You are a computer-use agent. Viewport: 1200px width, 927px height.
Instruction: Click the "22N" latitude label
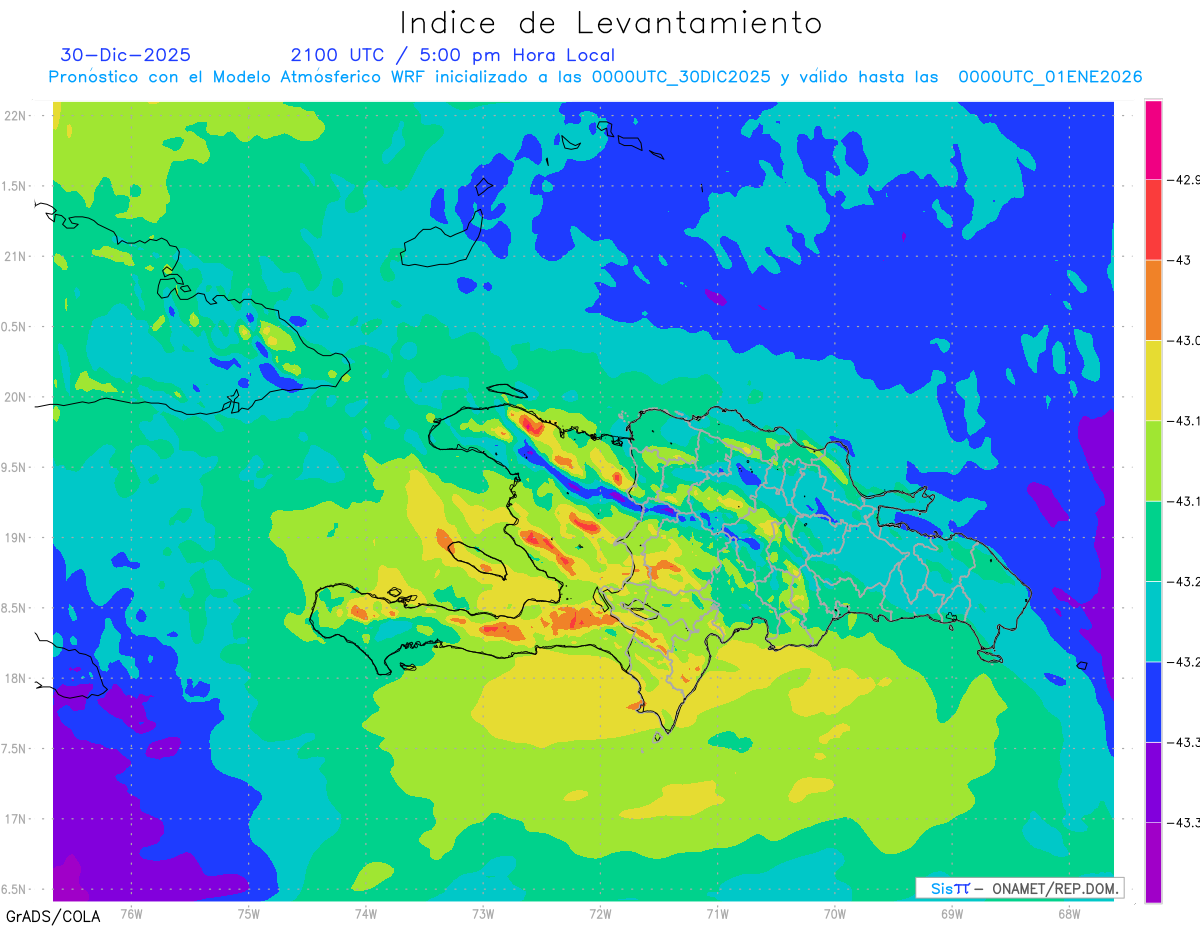(16, 116)
